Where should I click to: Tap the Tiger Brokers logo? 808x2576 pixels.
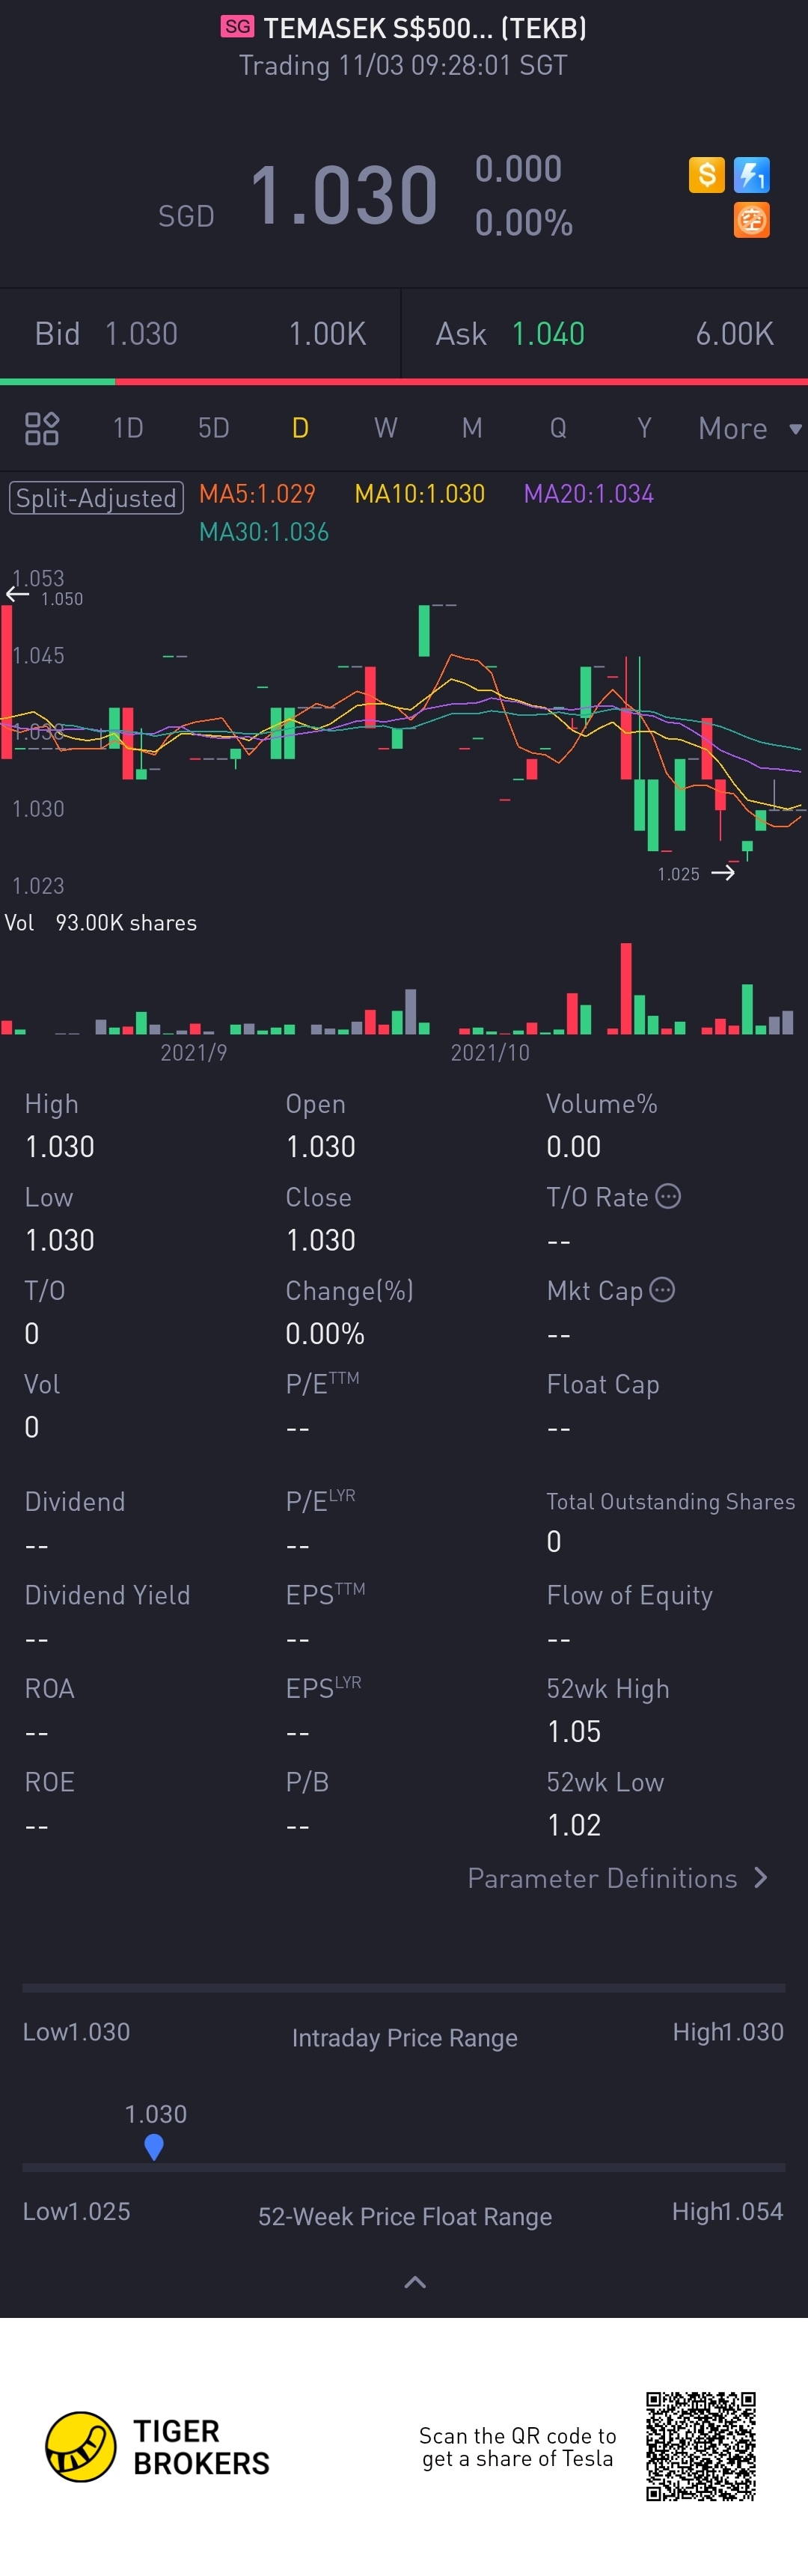(81, 2446)
